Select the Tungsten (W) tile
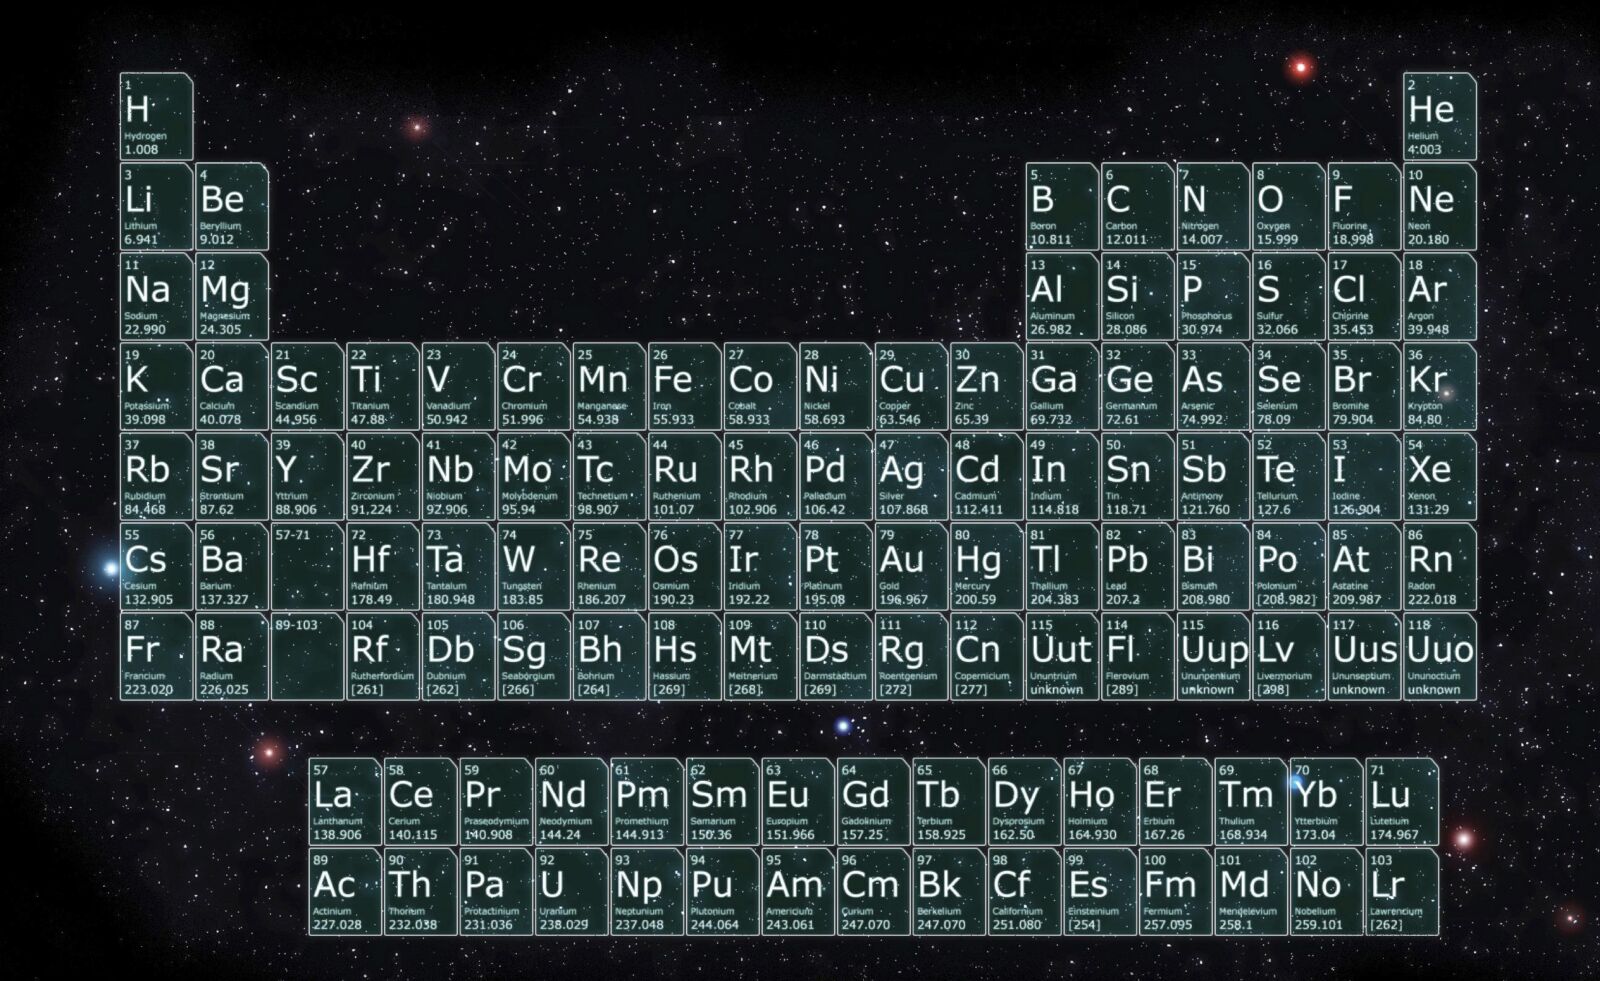 pos(534,566)
